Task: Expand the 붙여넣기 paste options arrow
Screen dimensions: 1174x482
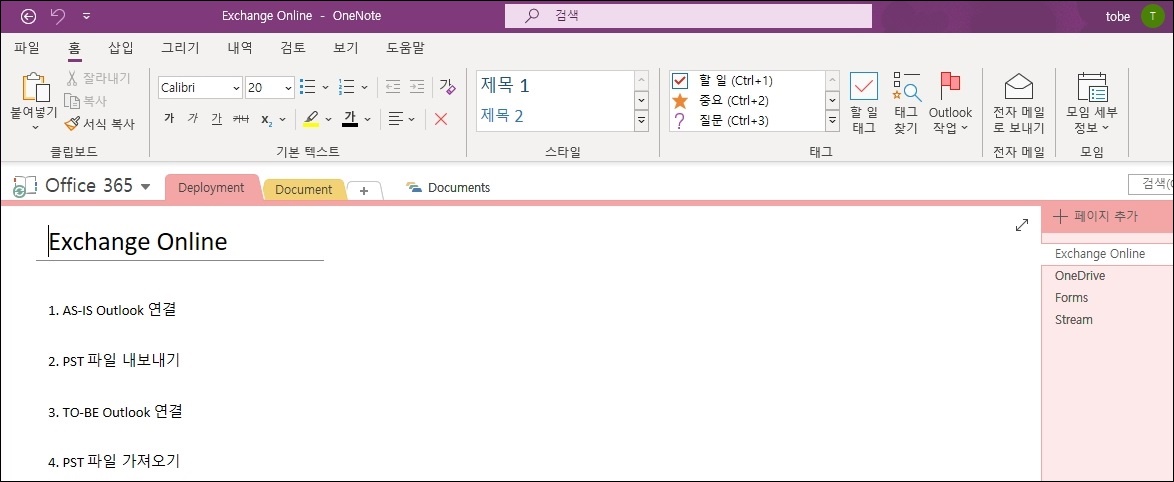Action: (x=34, y=127)
